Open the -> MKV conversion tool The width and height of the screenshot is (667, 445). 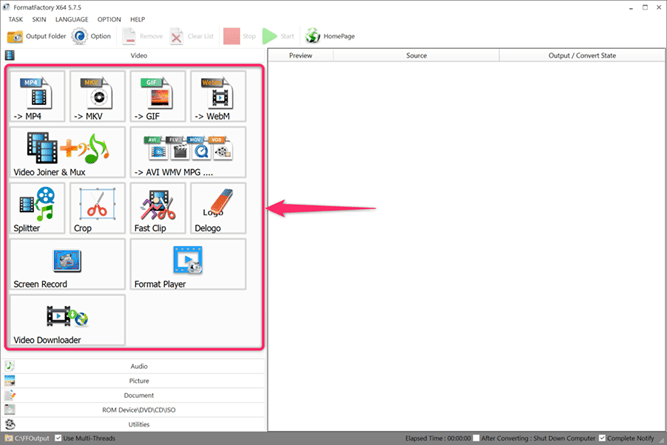pos(98,97)
